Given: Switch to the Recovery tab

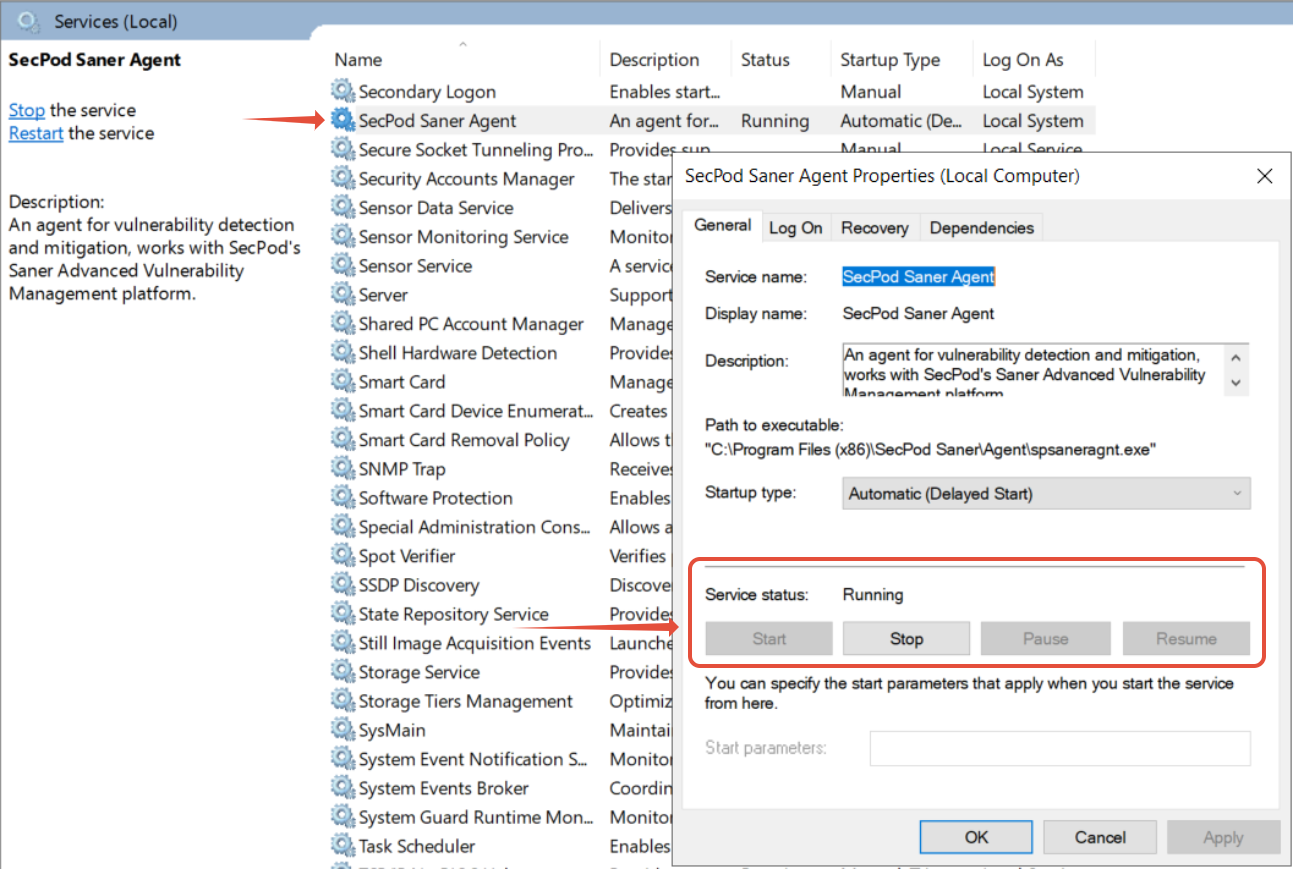Looking at the screenshot, I should (875, 228).
